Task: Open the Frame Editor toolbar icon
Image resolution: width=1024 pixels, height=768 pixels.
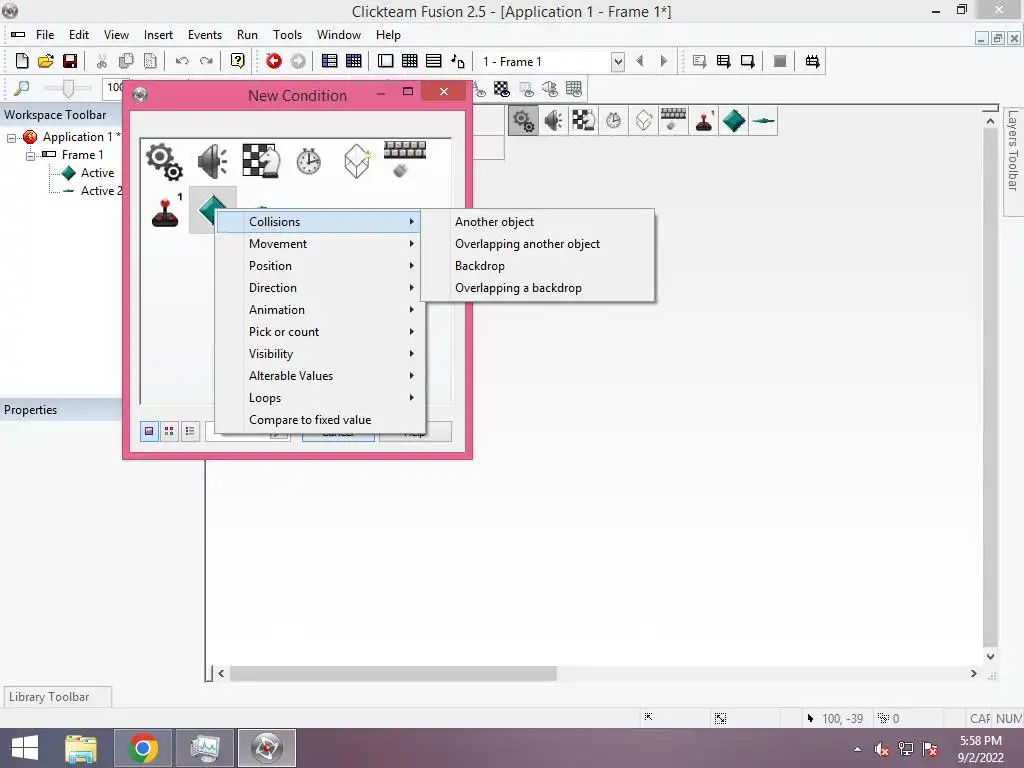Action: pos(385,61)
